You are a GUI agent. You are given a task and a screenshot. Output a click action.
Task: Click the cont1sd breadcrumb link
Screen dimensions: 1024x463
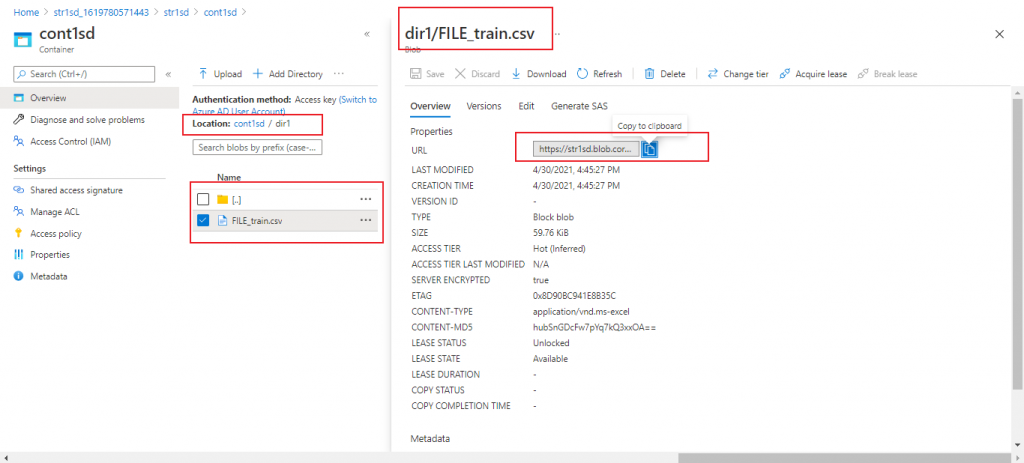(x=221, y=12)
